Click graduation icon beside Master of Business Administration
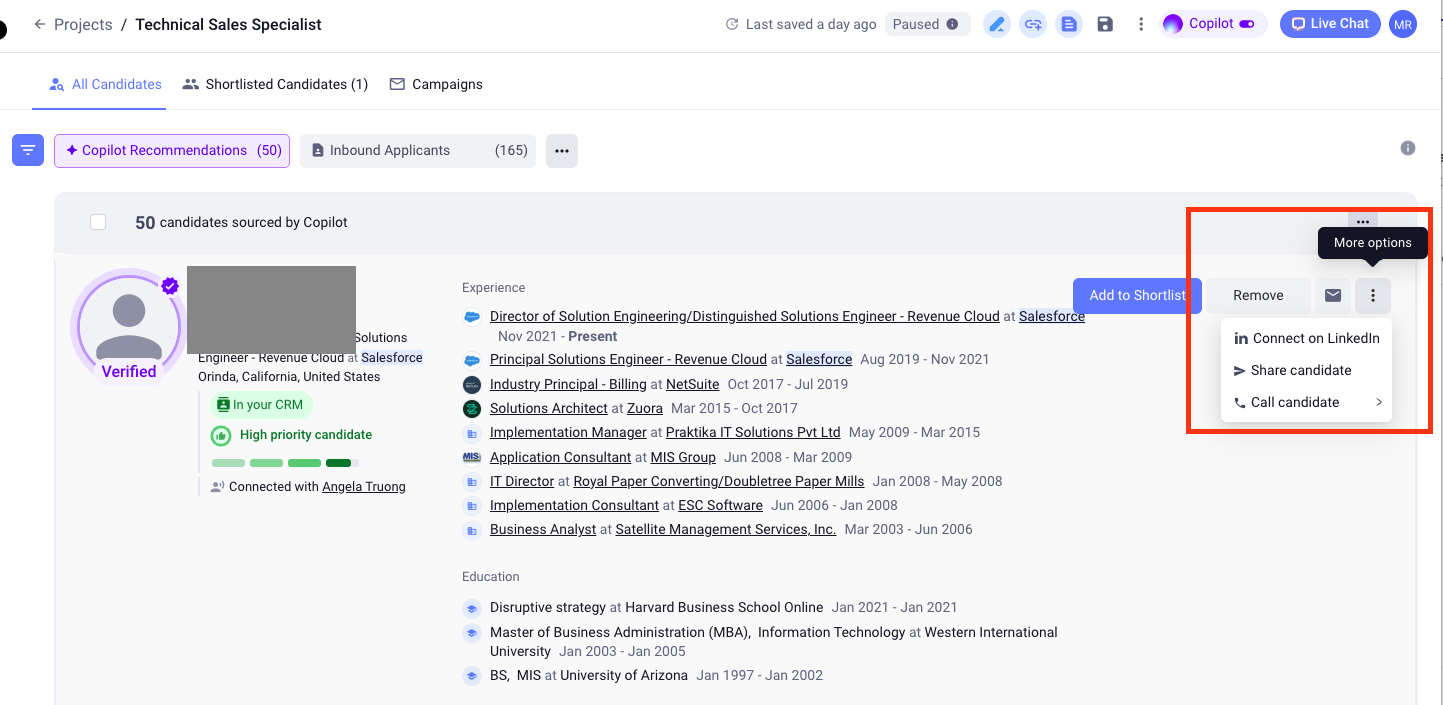The width and height of the screenshot is (1443, 705). tap(472, 633)
